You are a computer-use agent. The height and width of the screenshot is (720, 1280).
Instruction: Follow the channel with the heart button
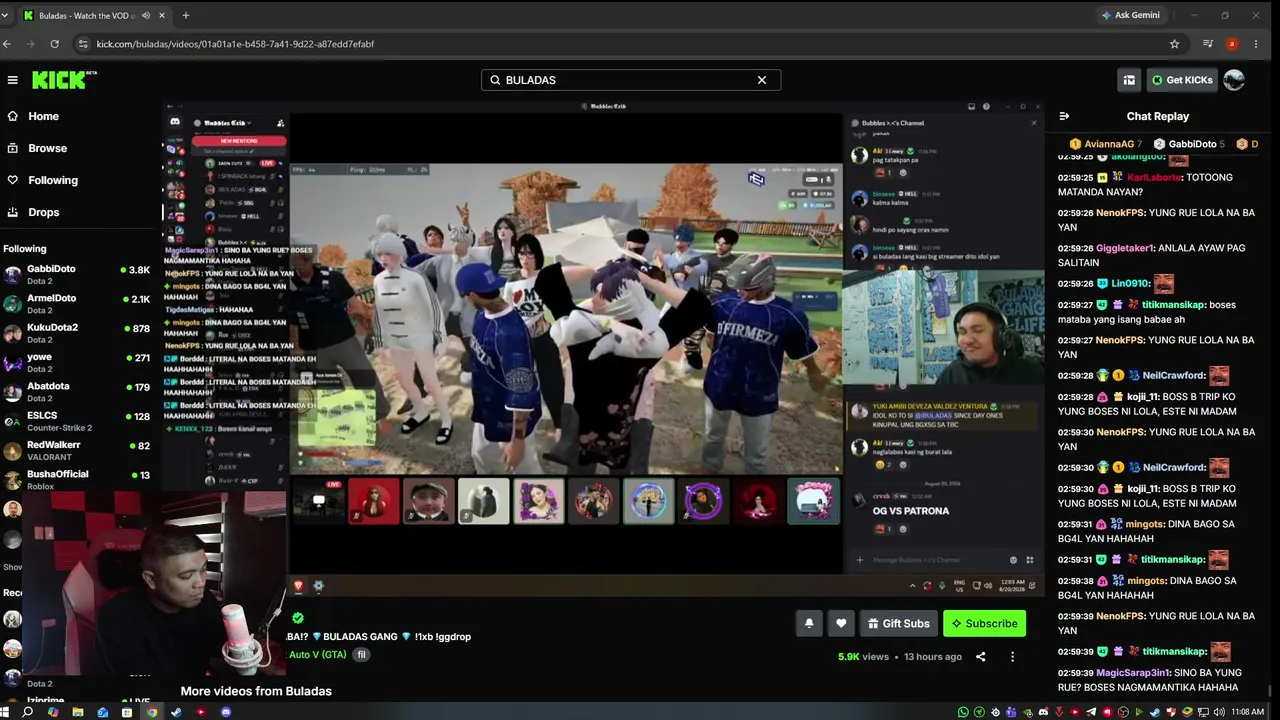841,623
